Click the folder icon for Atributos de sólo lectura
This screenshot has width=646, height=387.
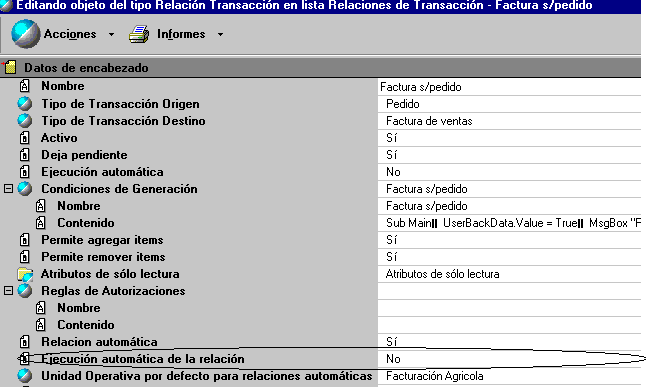(x=25, y=274)
